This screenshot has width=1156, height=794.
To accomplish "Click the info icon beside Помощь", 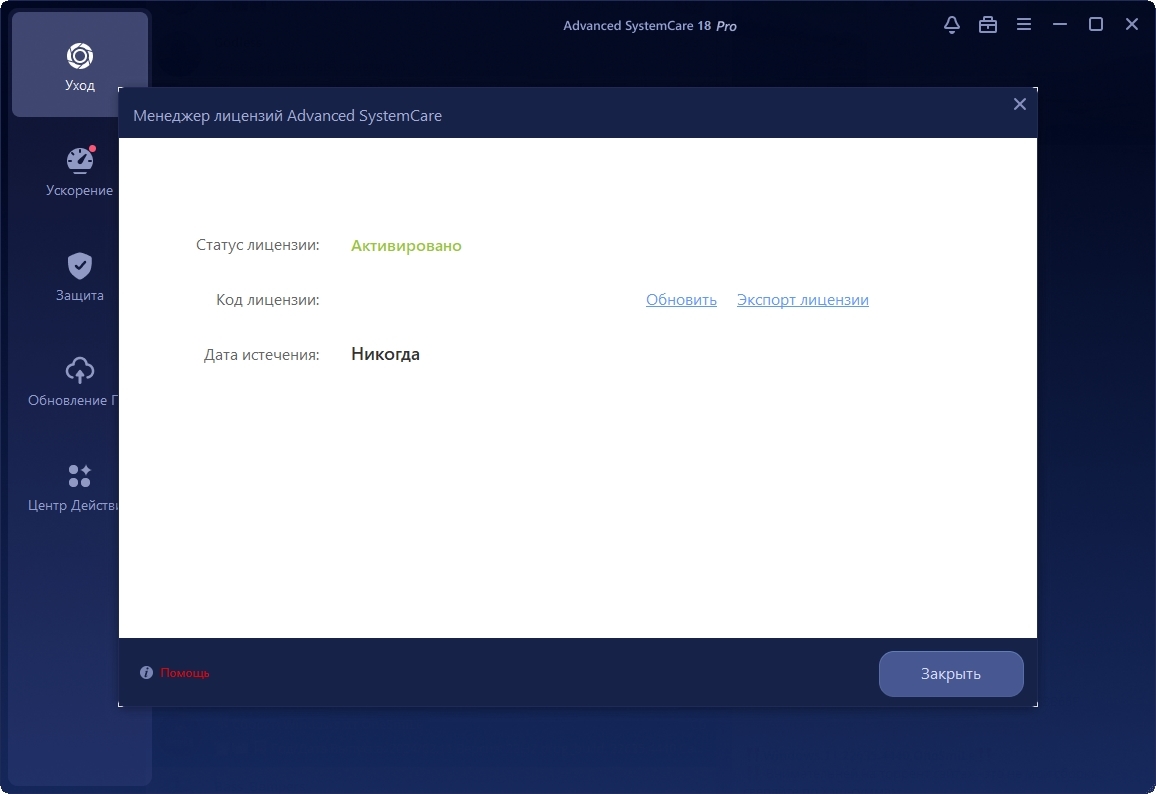I will coord(146,672).
